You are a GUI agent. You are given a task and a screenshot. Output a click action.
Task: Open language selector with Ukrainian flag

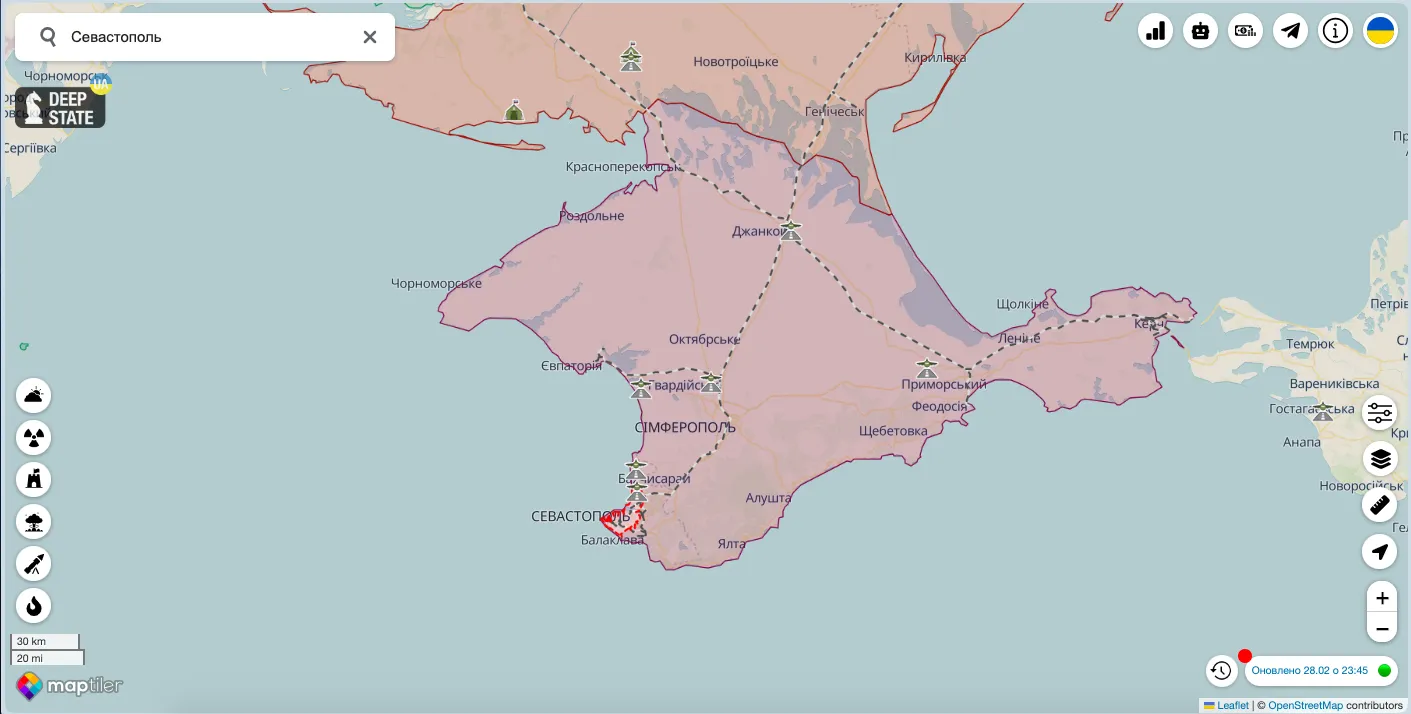1380,31
